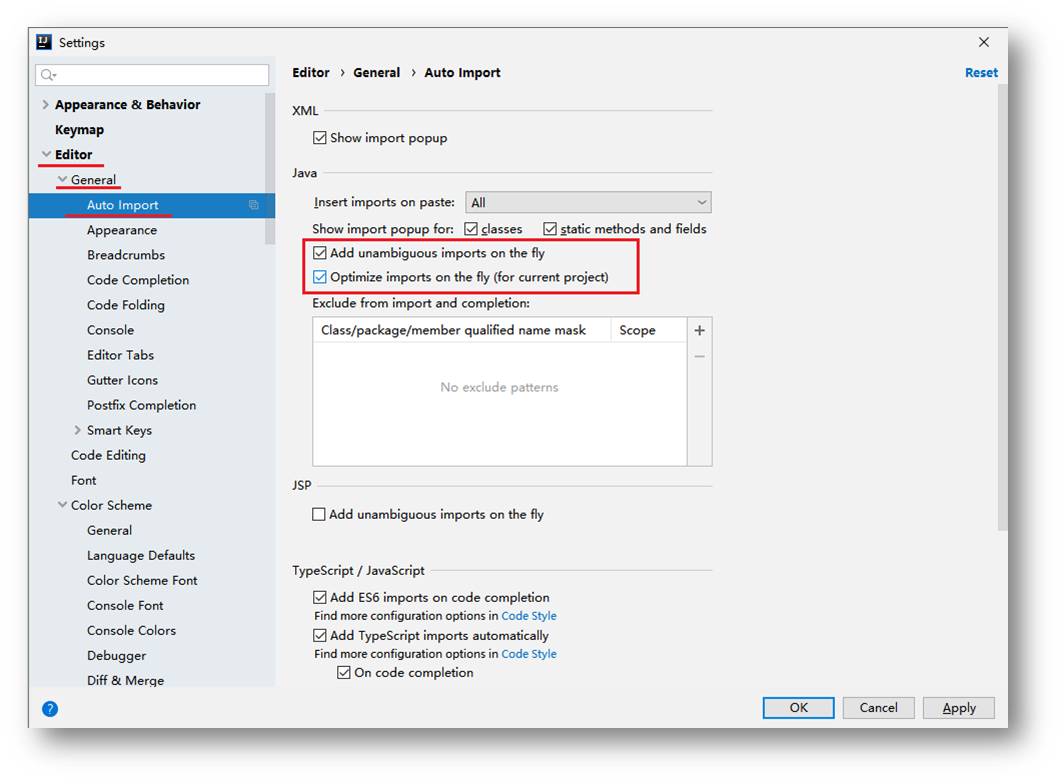Open Language Defaults settings page
1062x782 pixels.
(141, 556)
